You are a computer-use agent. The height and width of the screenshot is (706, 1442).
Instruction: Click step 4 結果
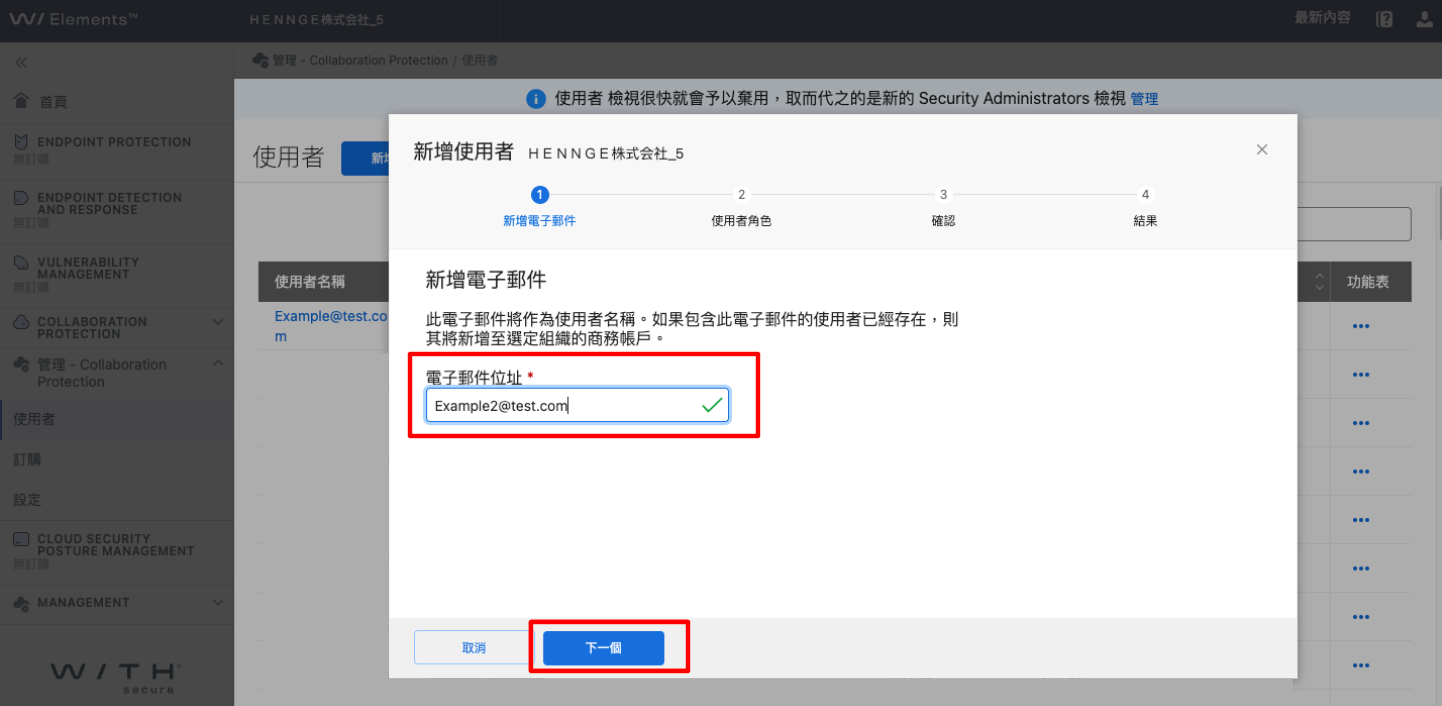pyautogui.click(x=1145, y=208)
